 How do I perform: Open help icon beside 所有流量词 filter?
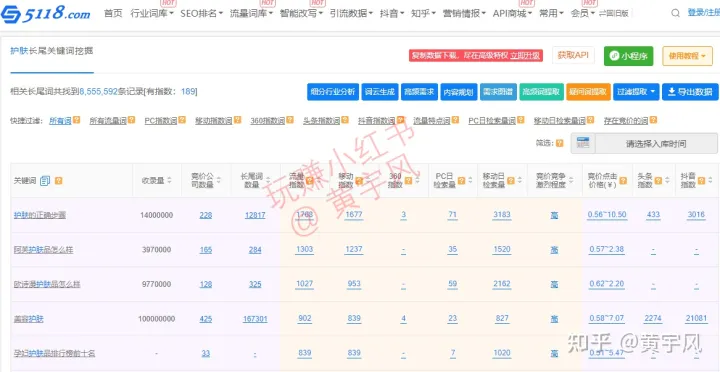[131, 120]
